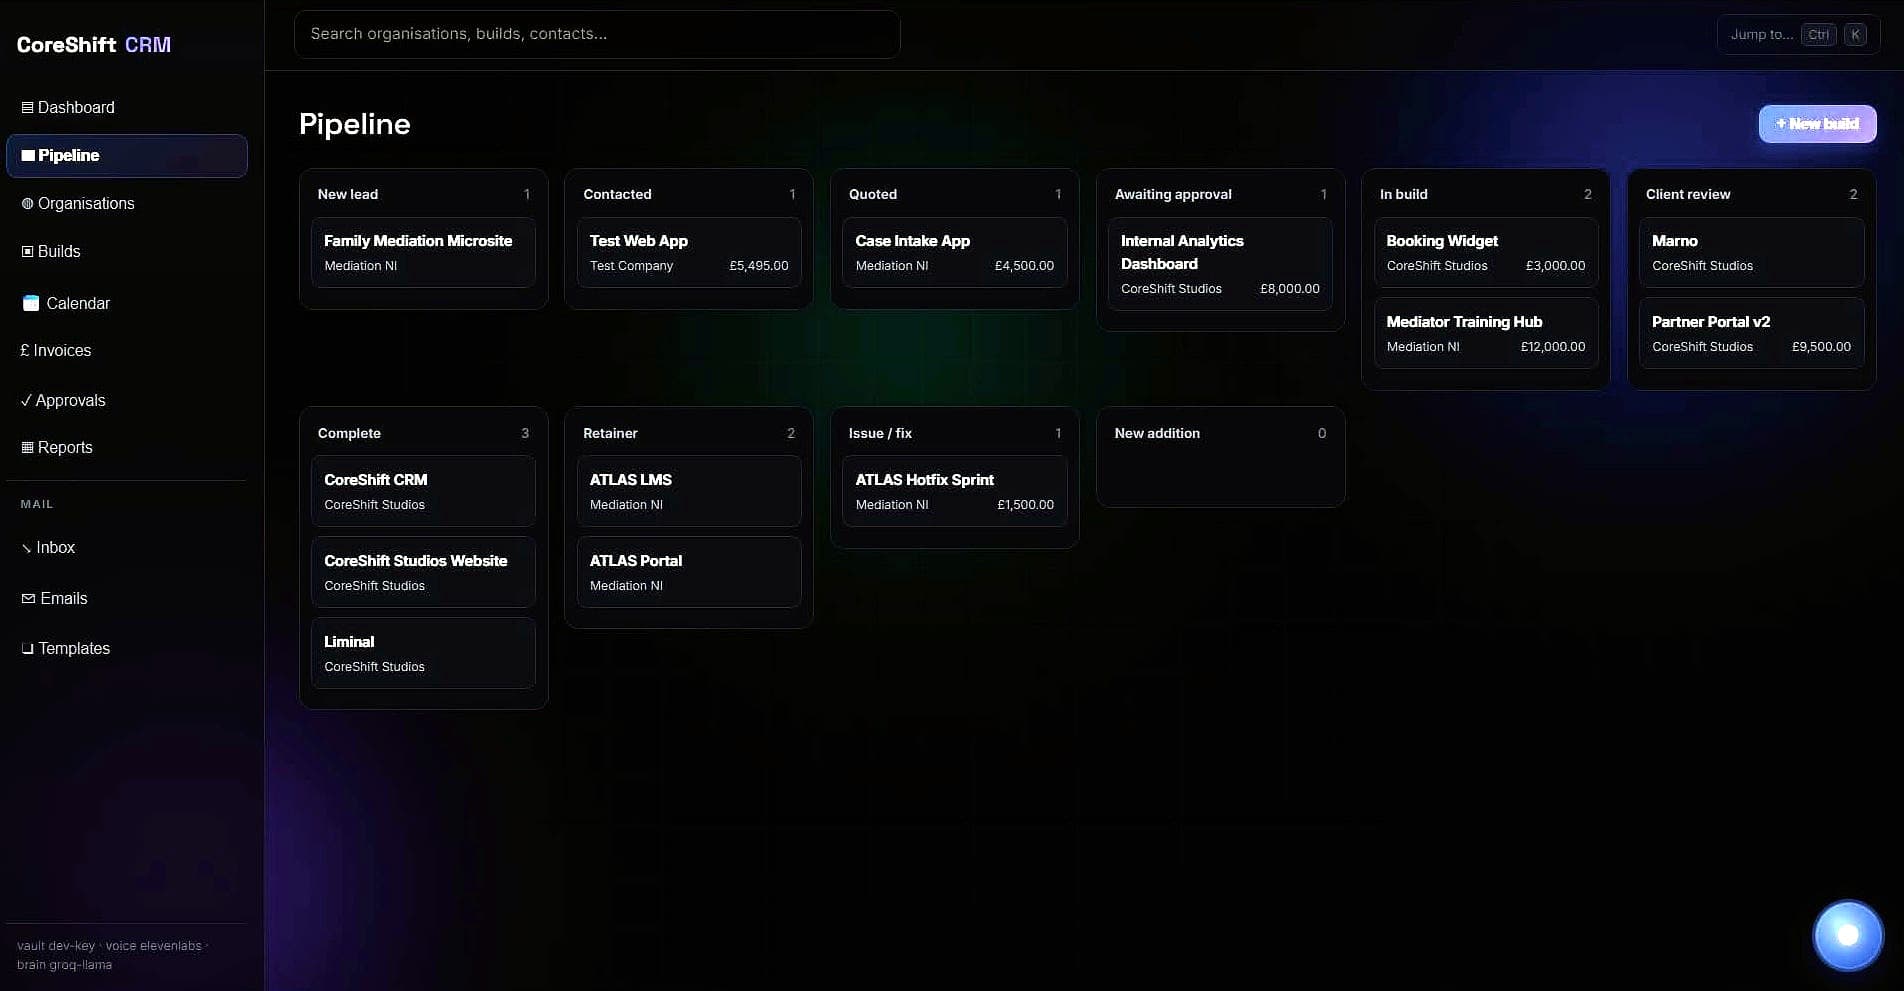Click the Issue / fix column header
This screenshot has height=991, width=1904.
pyautogui.click(x=880, y=434)
